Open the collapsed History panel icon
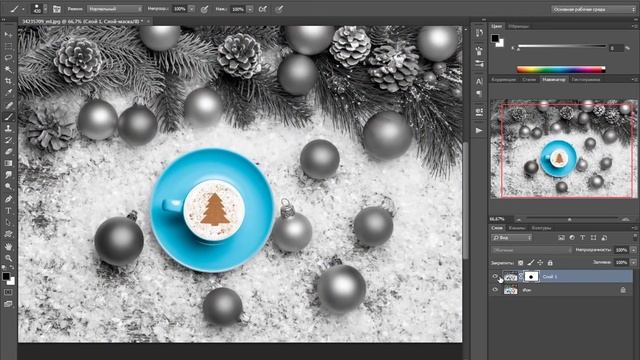 pos(479,33)
